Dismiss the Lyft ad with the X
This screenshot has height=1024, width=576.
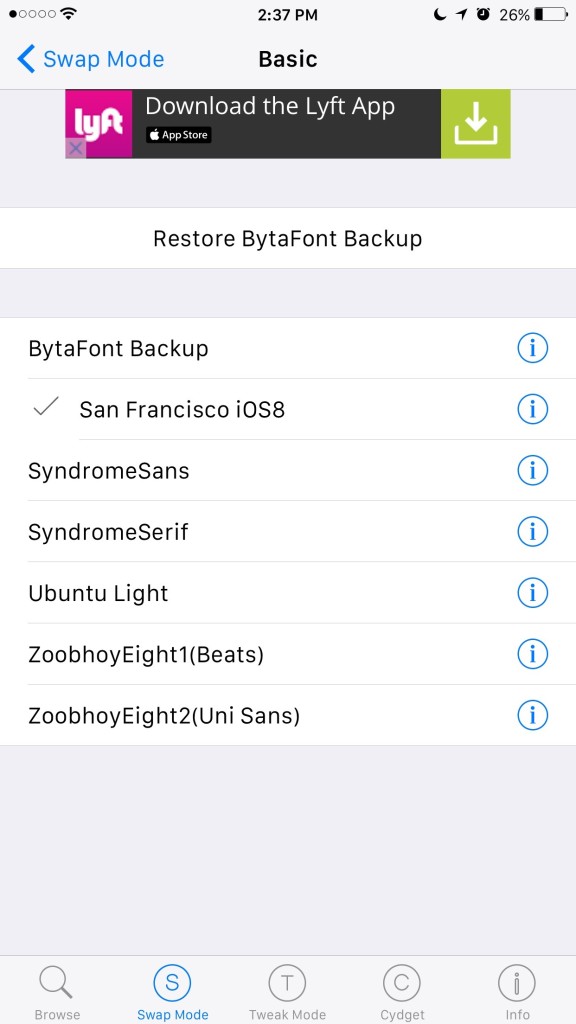pos(75,148)
